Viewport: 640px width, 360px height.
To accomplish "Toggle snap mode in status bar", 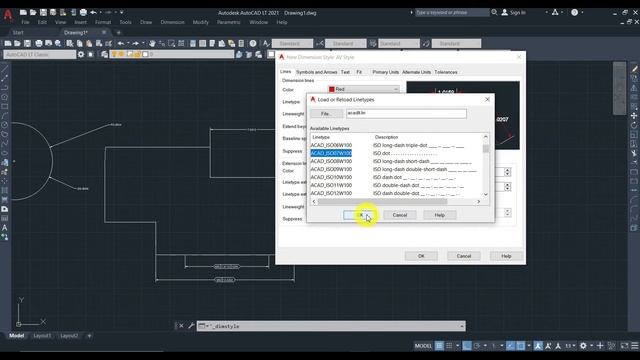I will click(449, 346).
